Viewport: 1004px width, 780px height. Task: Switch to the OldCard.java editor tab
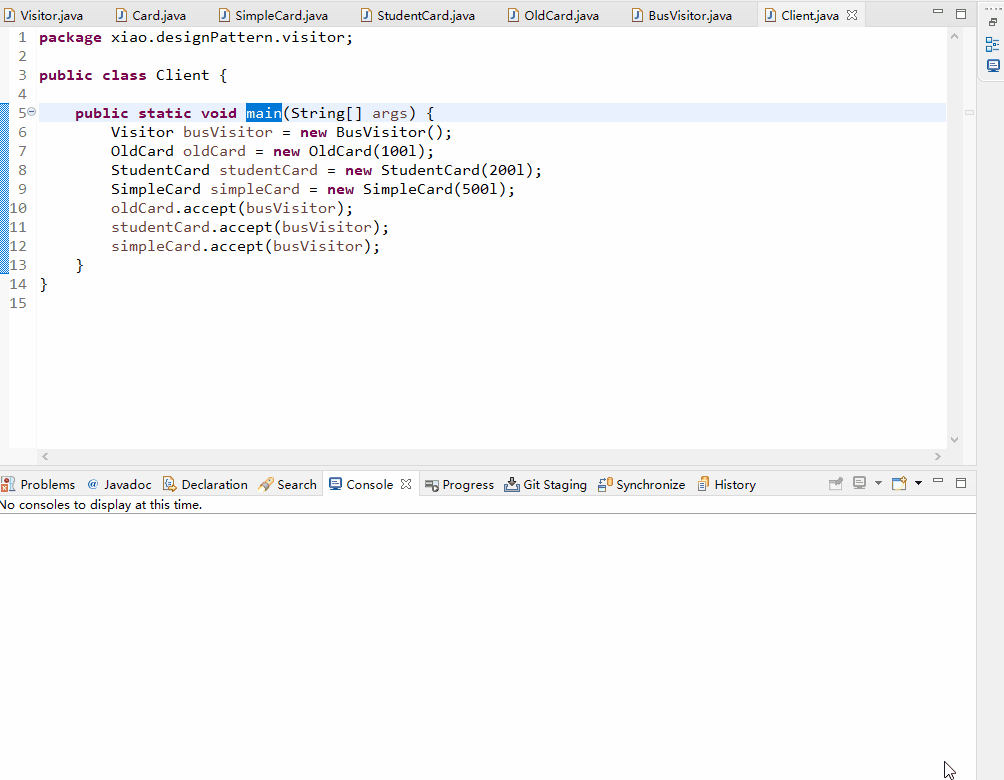(x=554, y=15)
